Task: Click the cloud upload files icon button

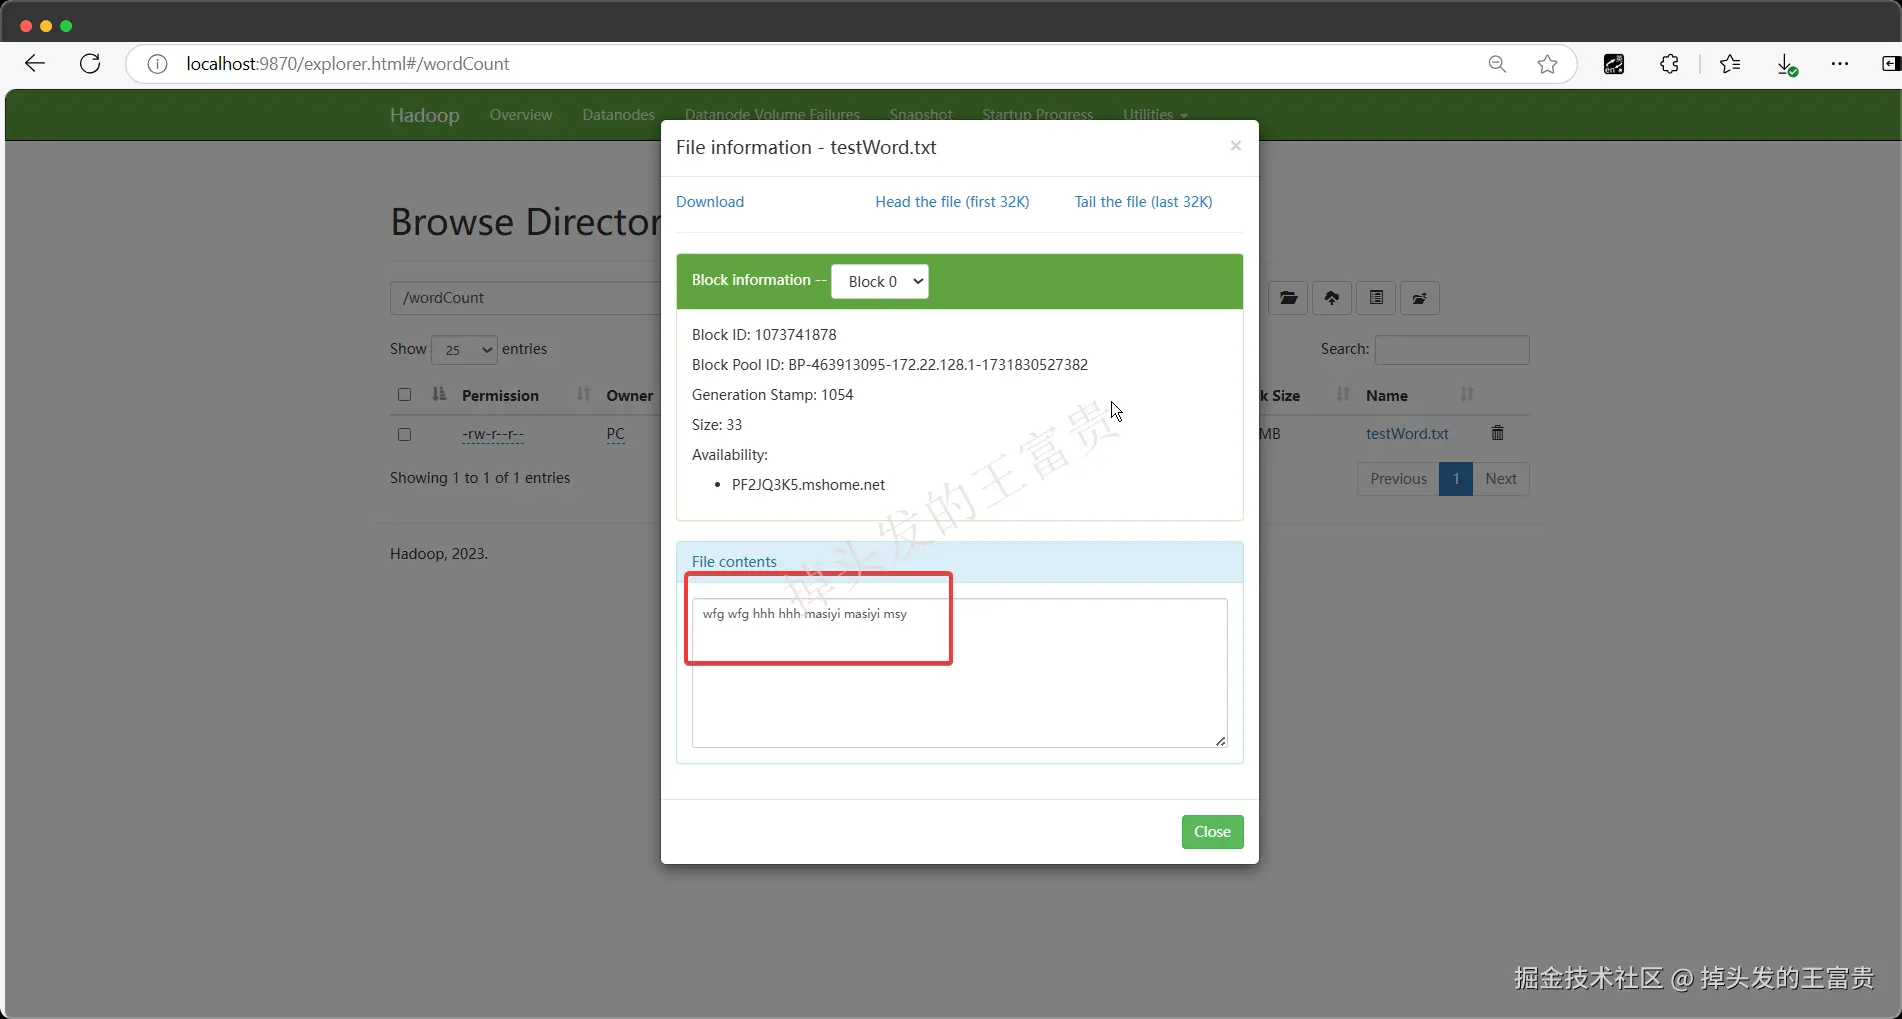Action: (x=1332, y=298)
